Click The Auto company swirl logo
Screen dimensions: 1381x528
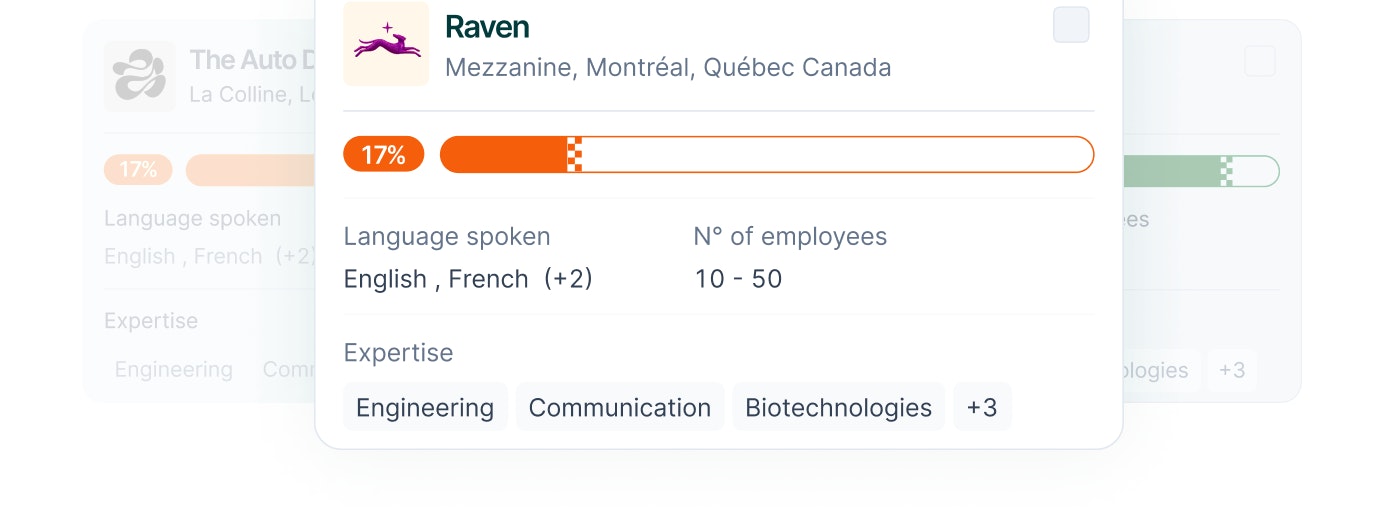(x=139, y=76)
